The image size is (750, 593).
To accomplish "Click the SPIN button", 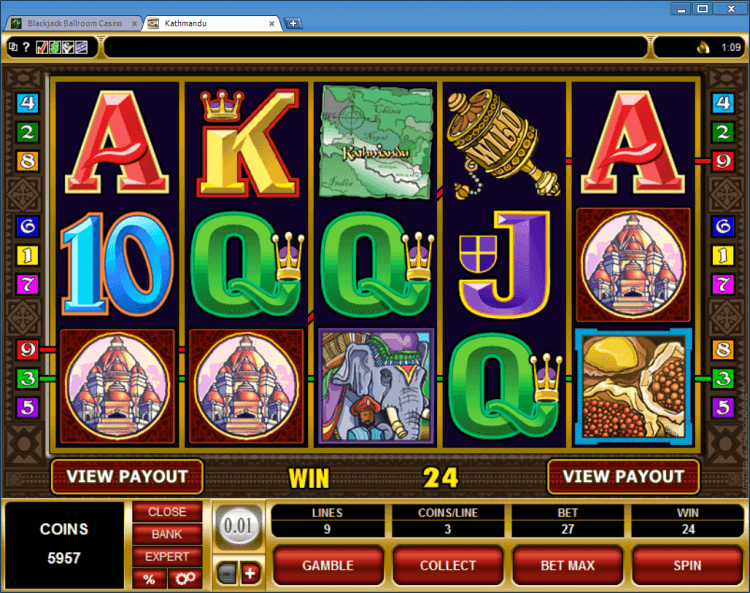I will tap(687, 566).
